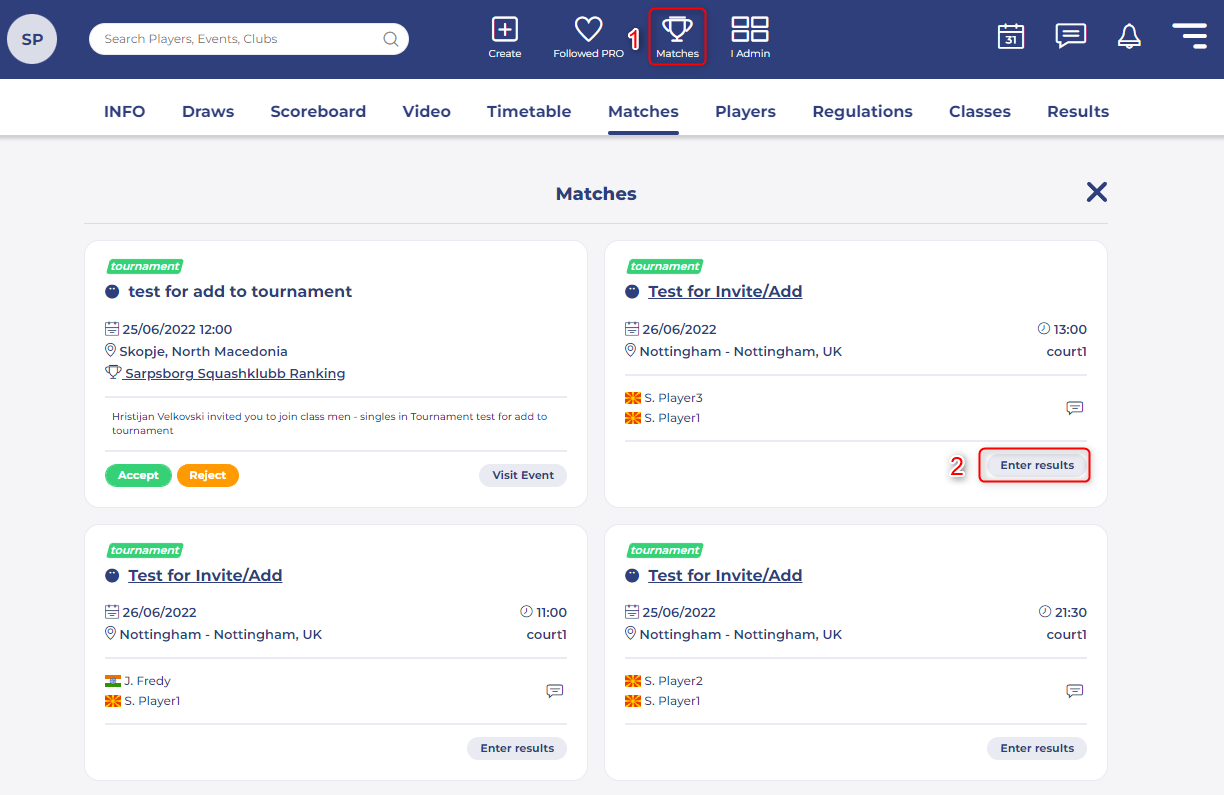
Task: Click the clock icon beside 21:30
Action: (1044, 612)
